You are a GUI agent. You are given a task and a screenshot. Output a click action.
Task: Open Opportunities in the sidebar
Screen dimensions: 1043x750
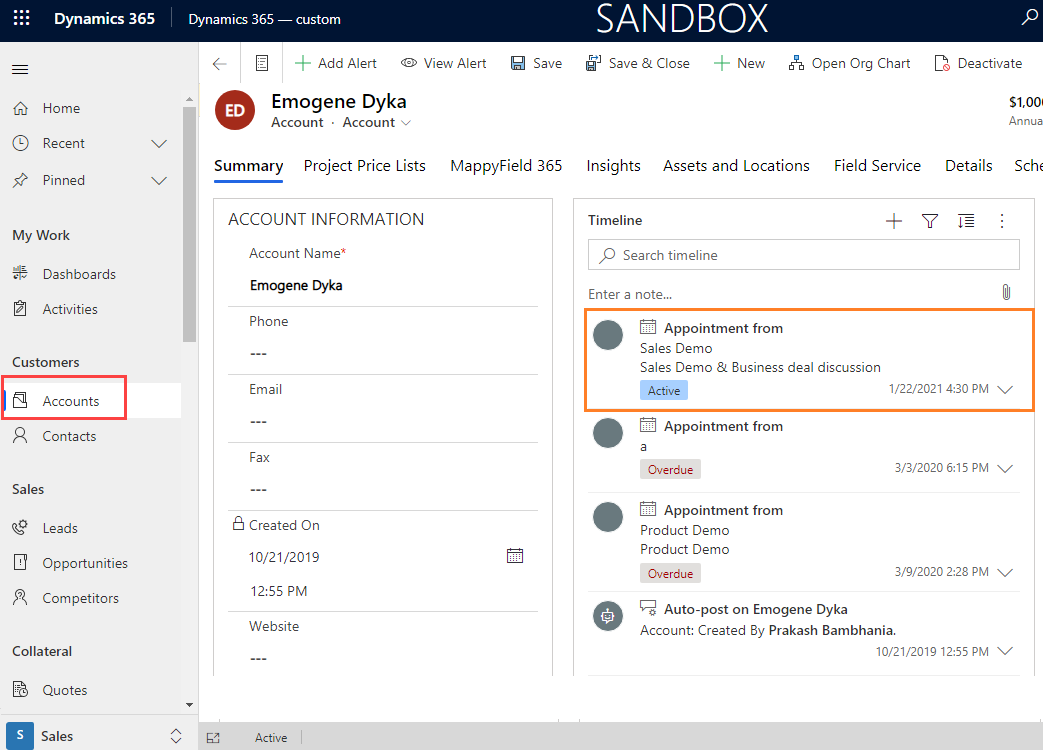click(85, 563)
